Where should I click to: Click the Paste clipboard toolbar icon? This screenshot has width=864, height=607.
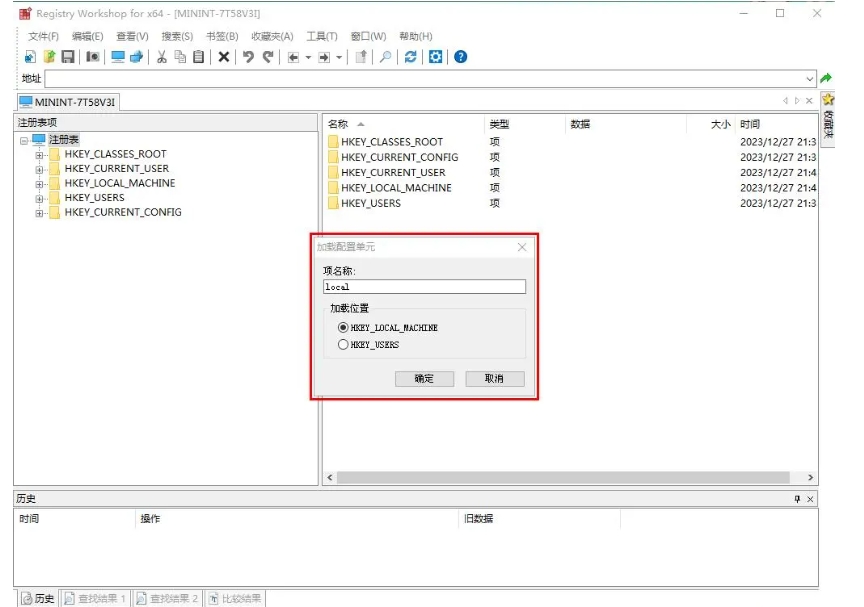tap(199, 57)
